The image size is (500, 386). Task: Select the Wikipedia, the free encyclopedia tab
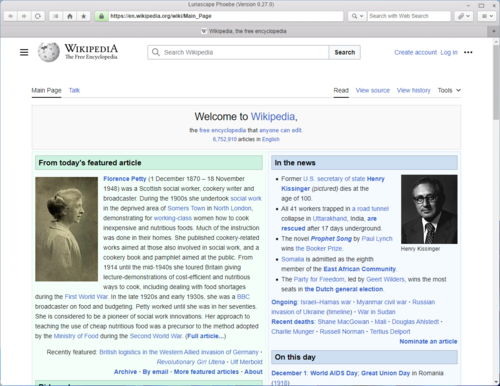[x=244, y=31]
